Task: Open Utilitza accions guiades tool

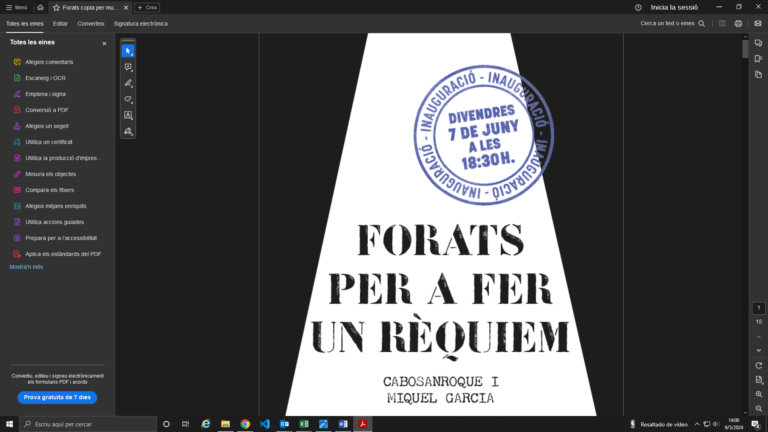Action: tap(54, 222)
